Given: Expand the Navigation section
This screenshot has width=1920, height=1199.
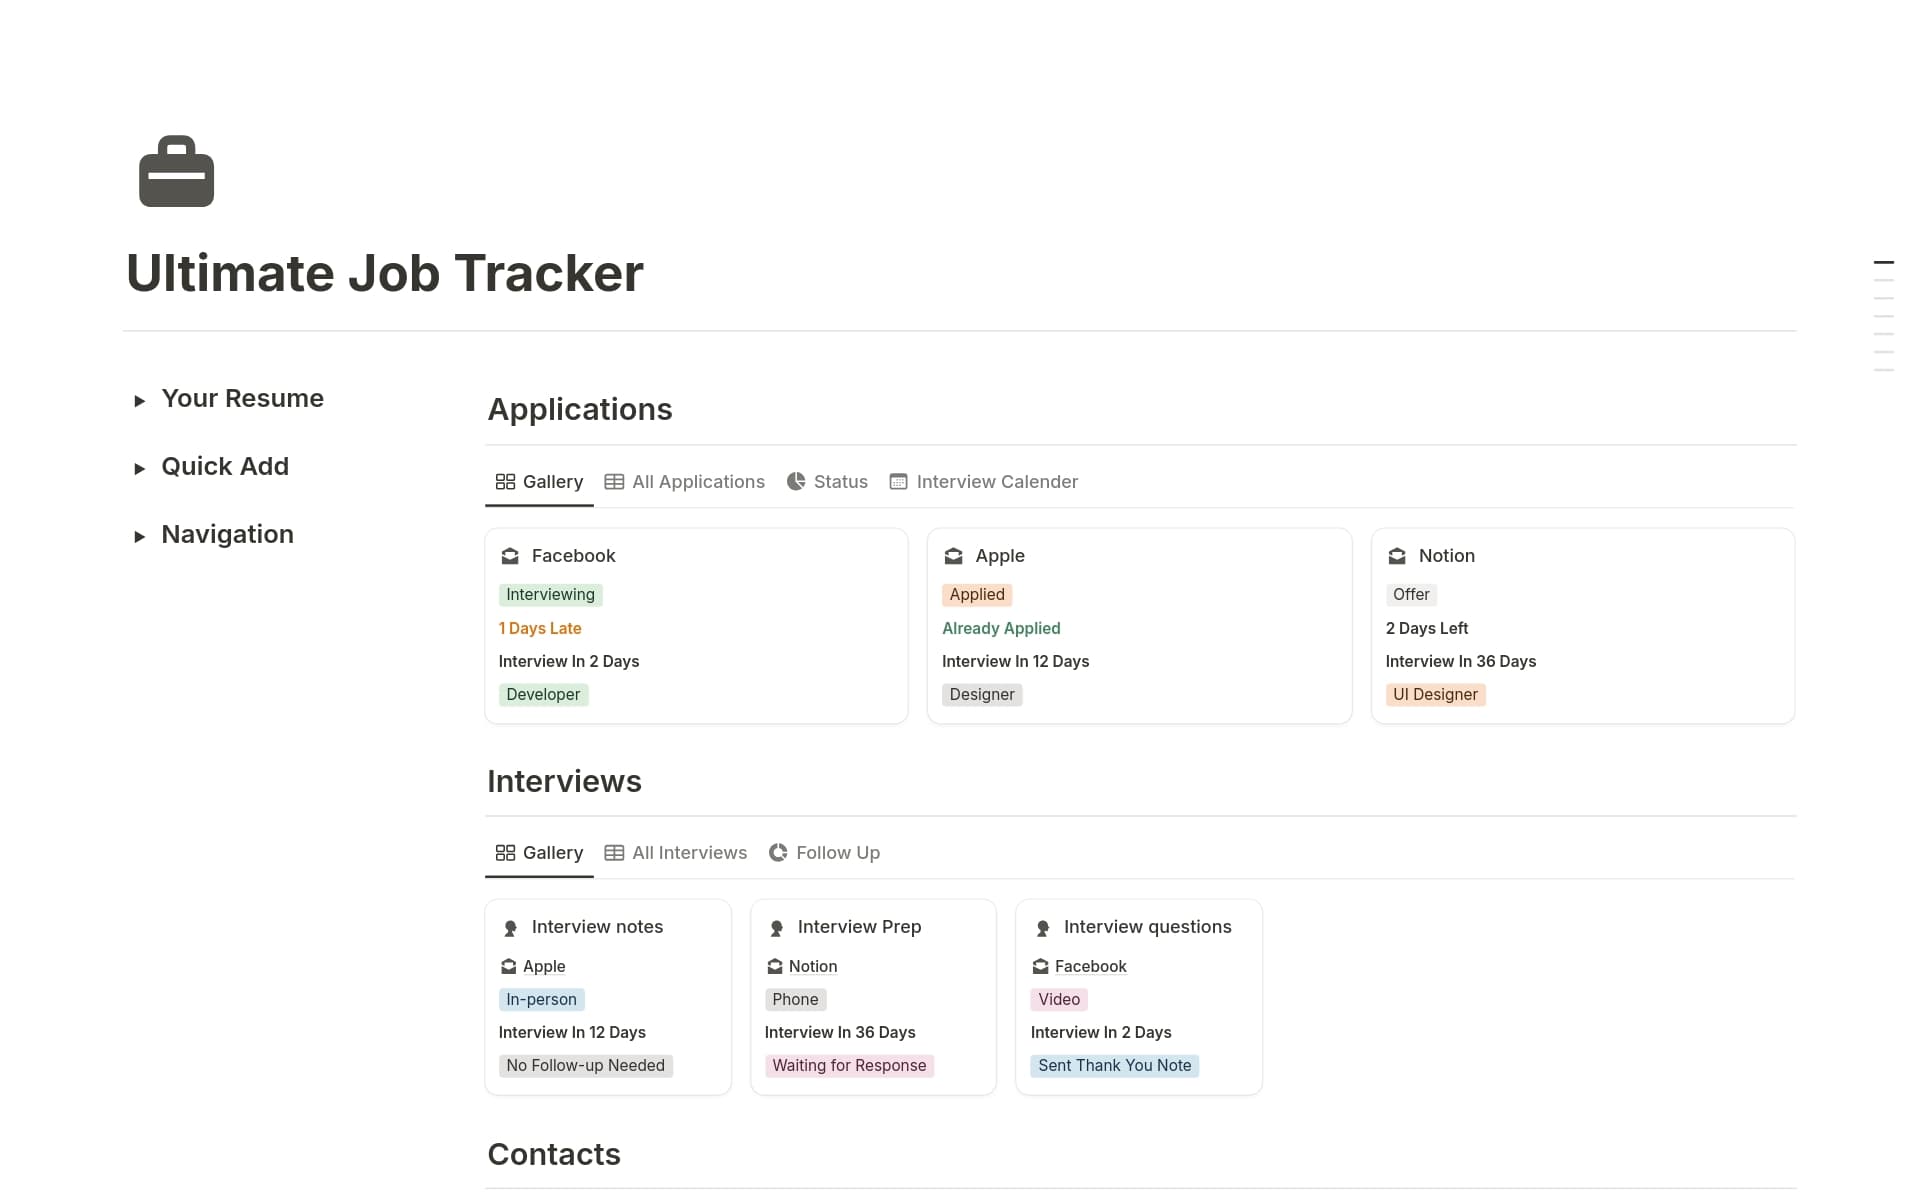Looking at the screenshot, I should click(140, 535).
